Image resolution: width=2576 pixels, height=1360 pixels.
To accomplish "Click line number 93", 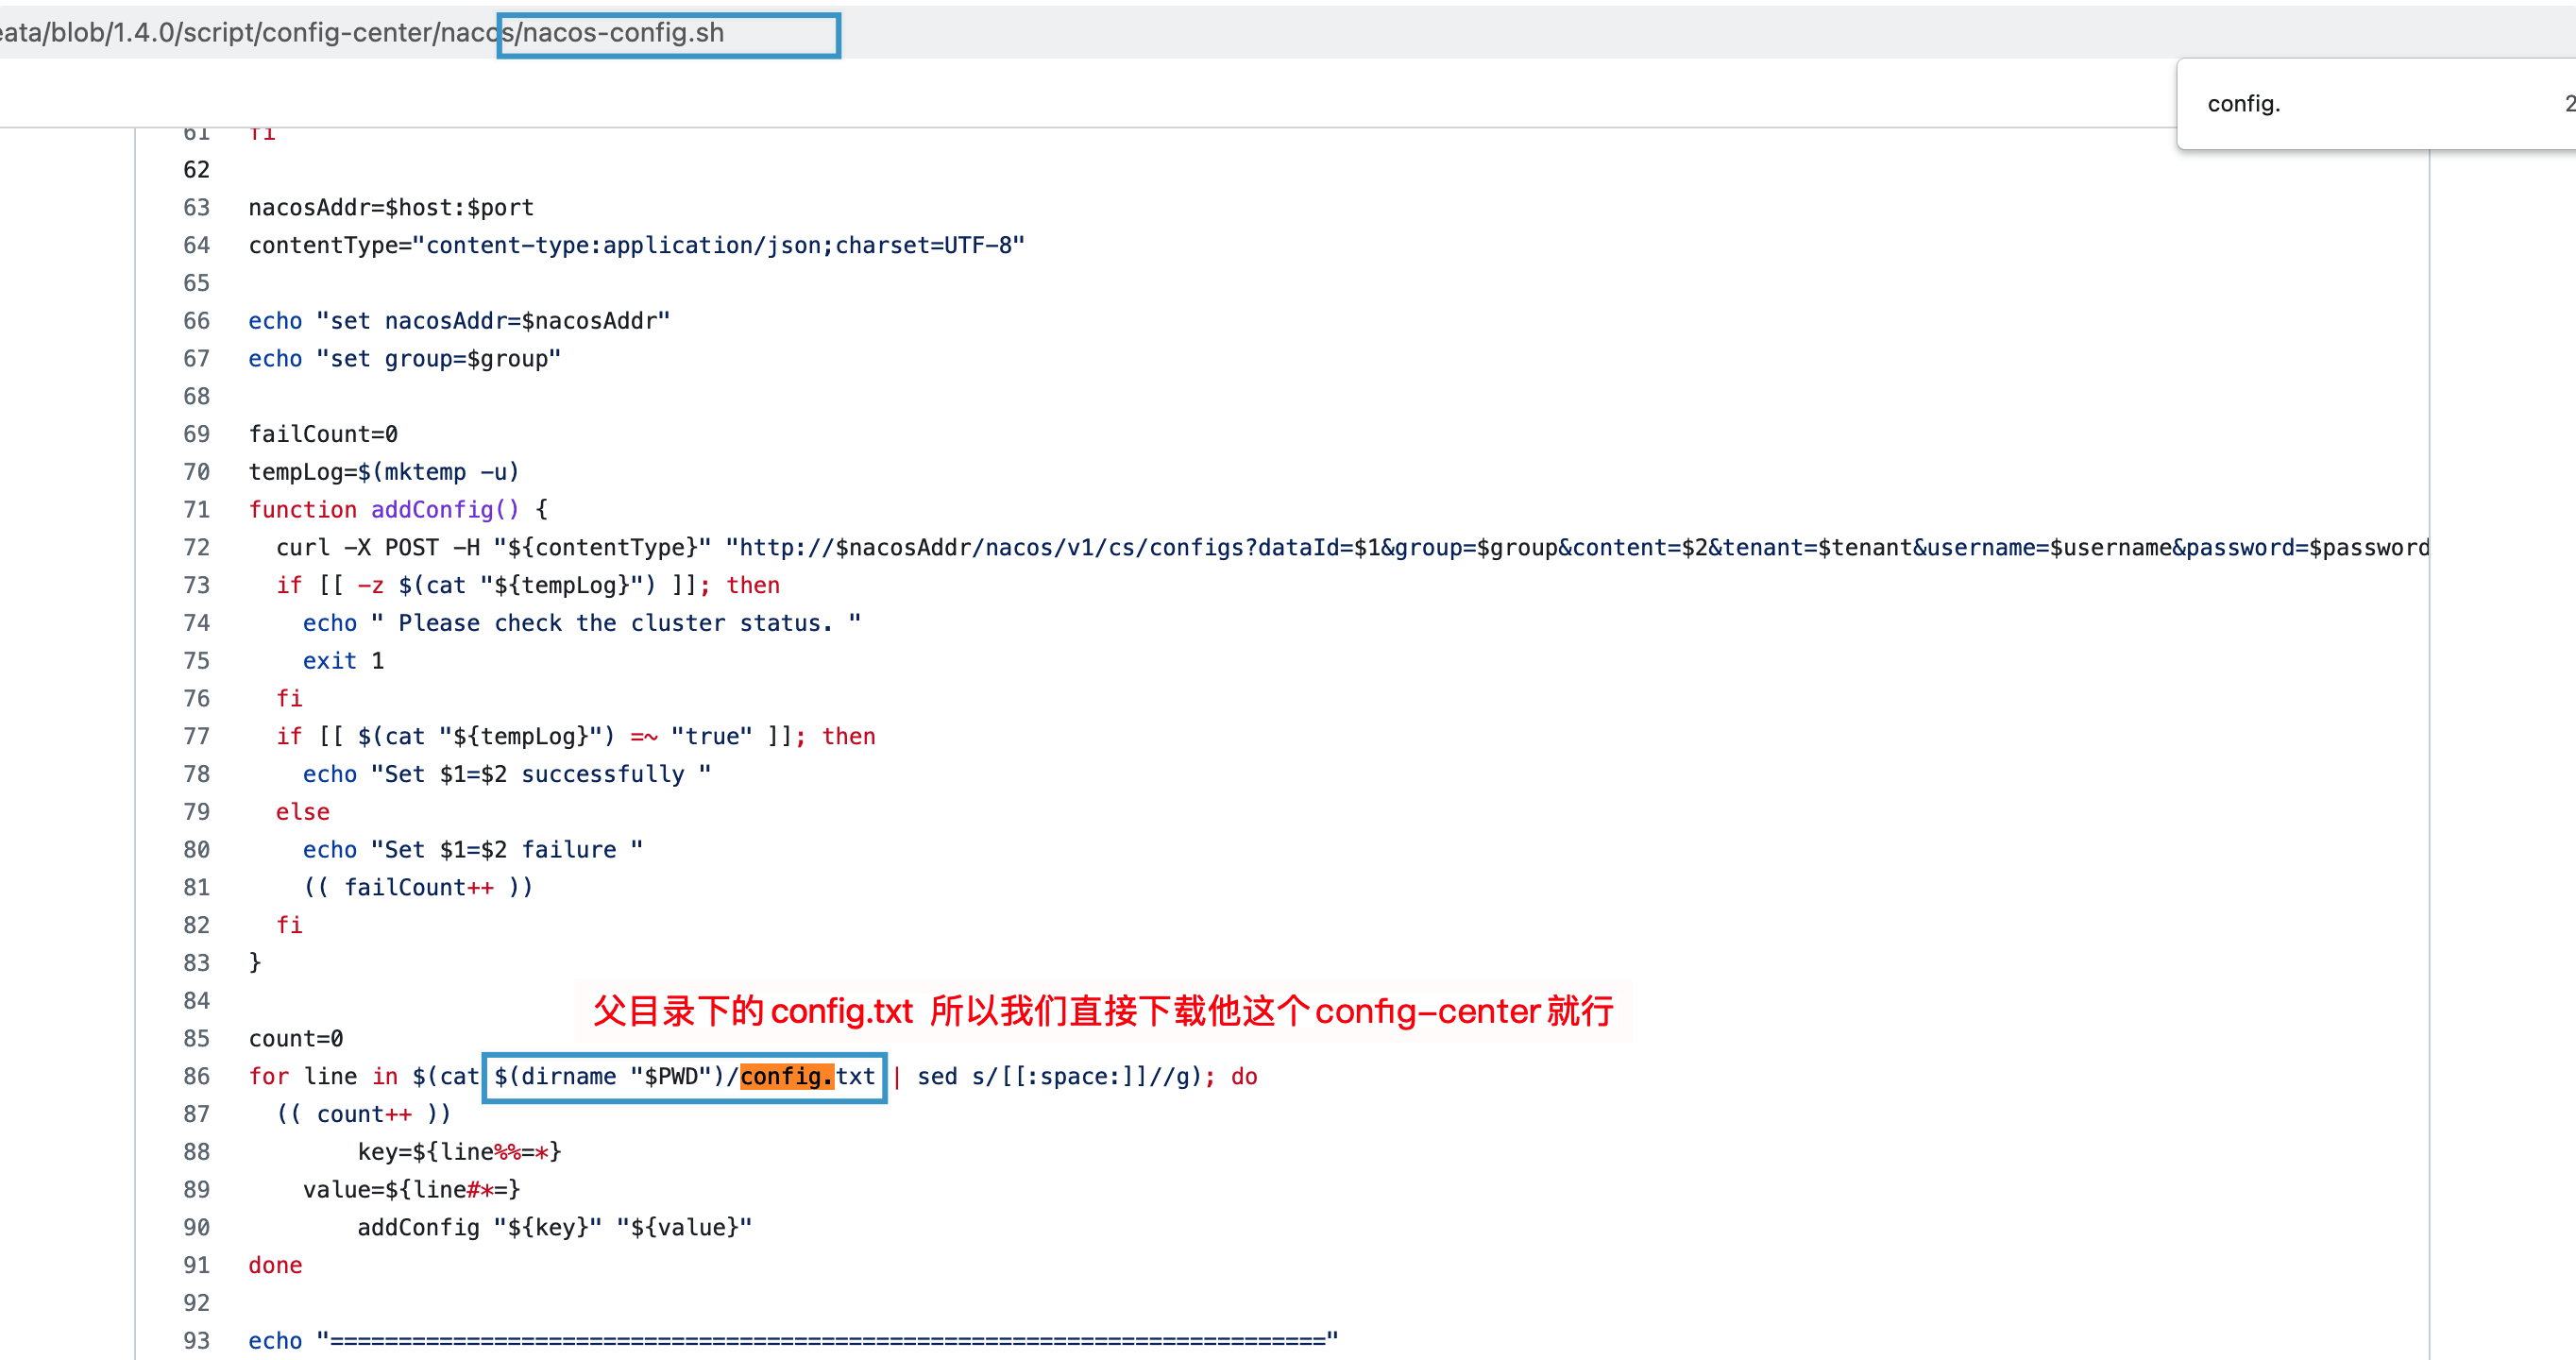I will tap(196, 1340).
